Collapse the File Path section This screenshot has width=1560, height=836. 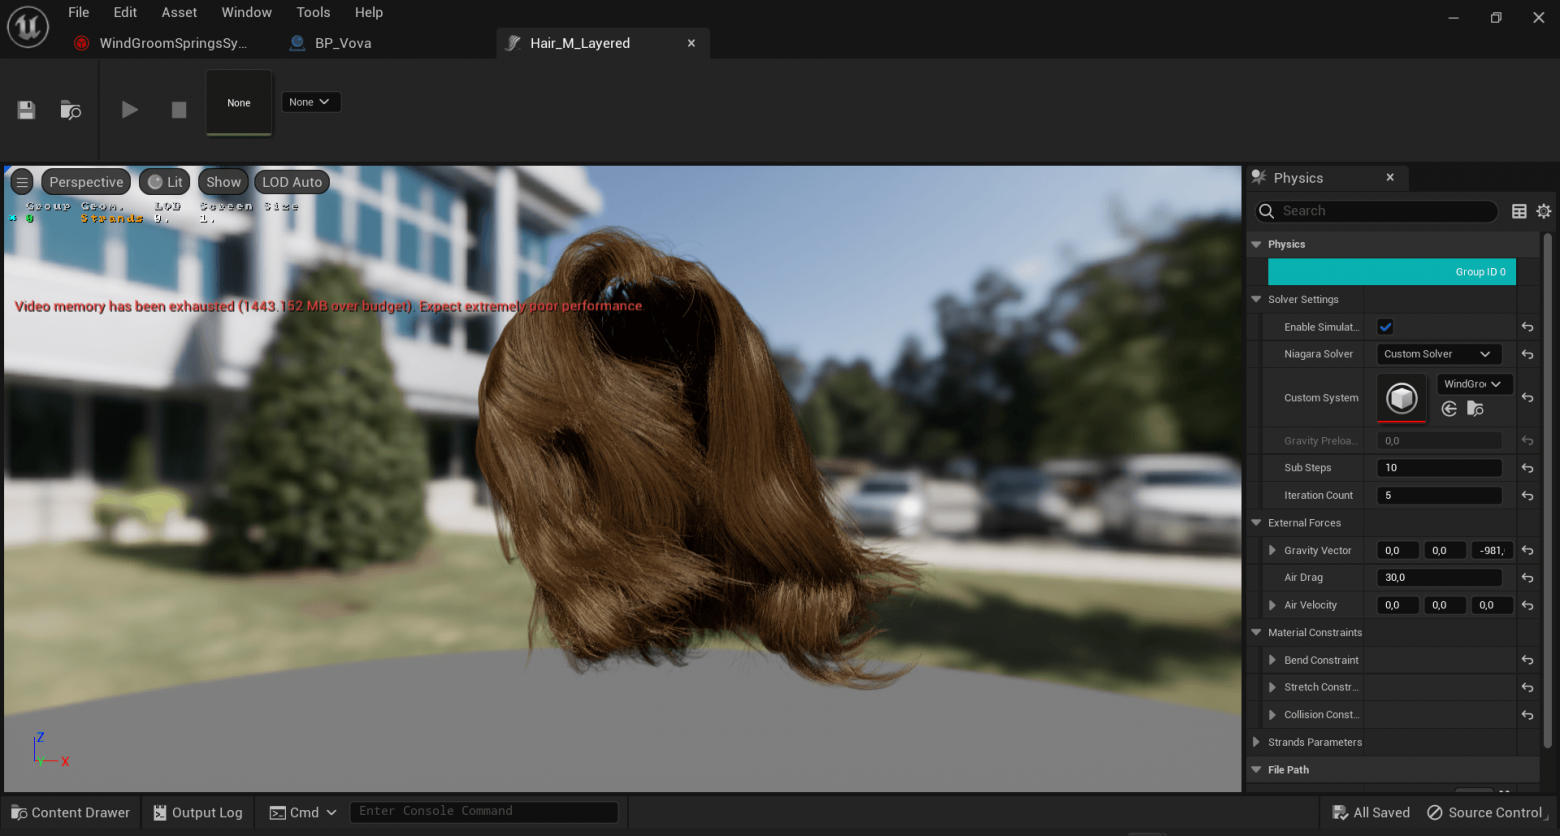tap(1256, 770)
